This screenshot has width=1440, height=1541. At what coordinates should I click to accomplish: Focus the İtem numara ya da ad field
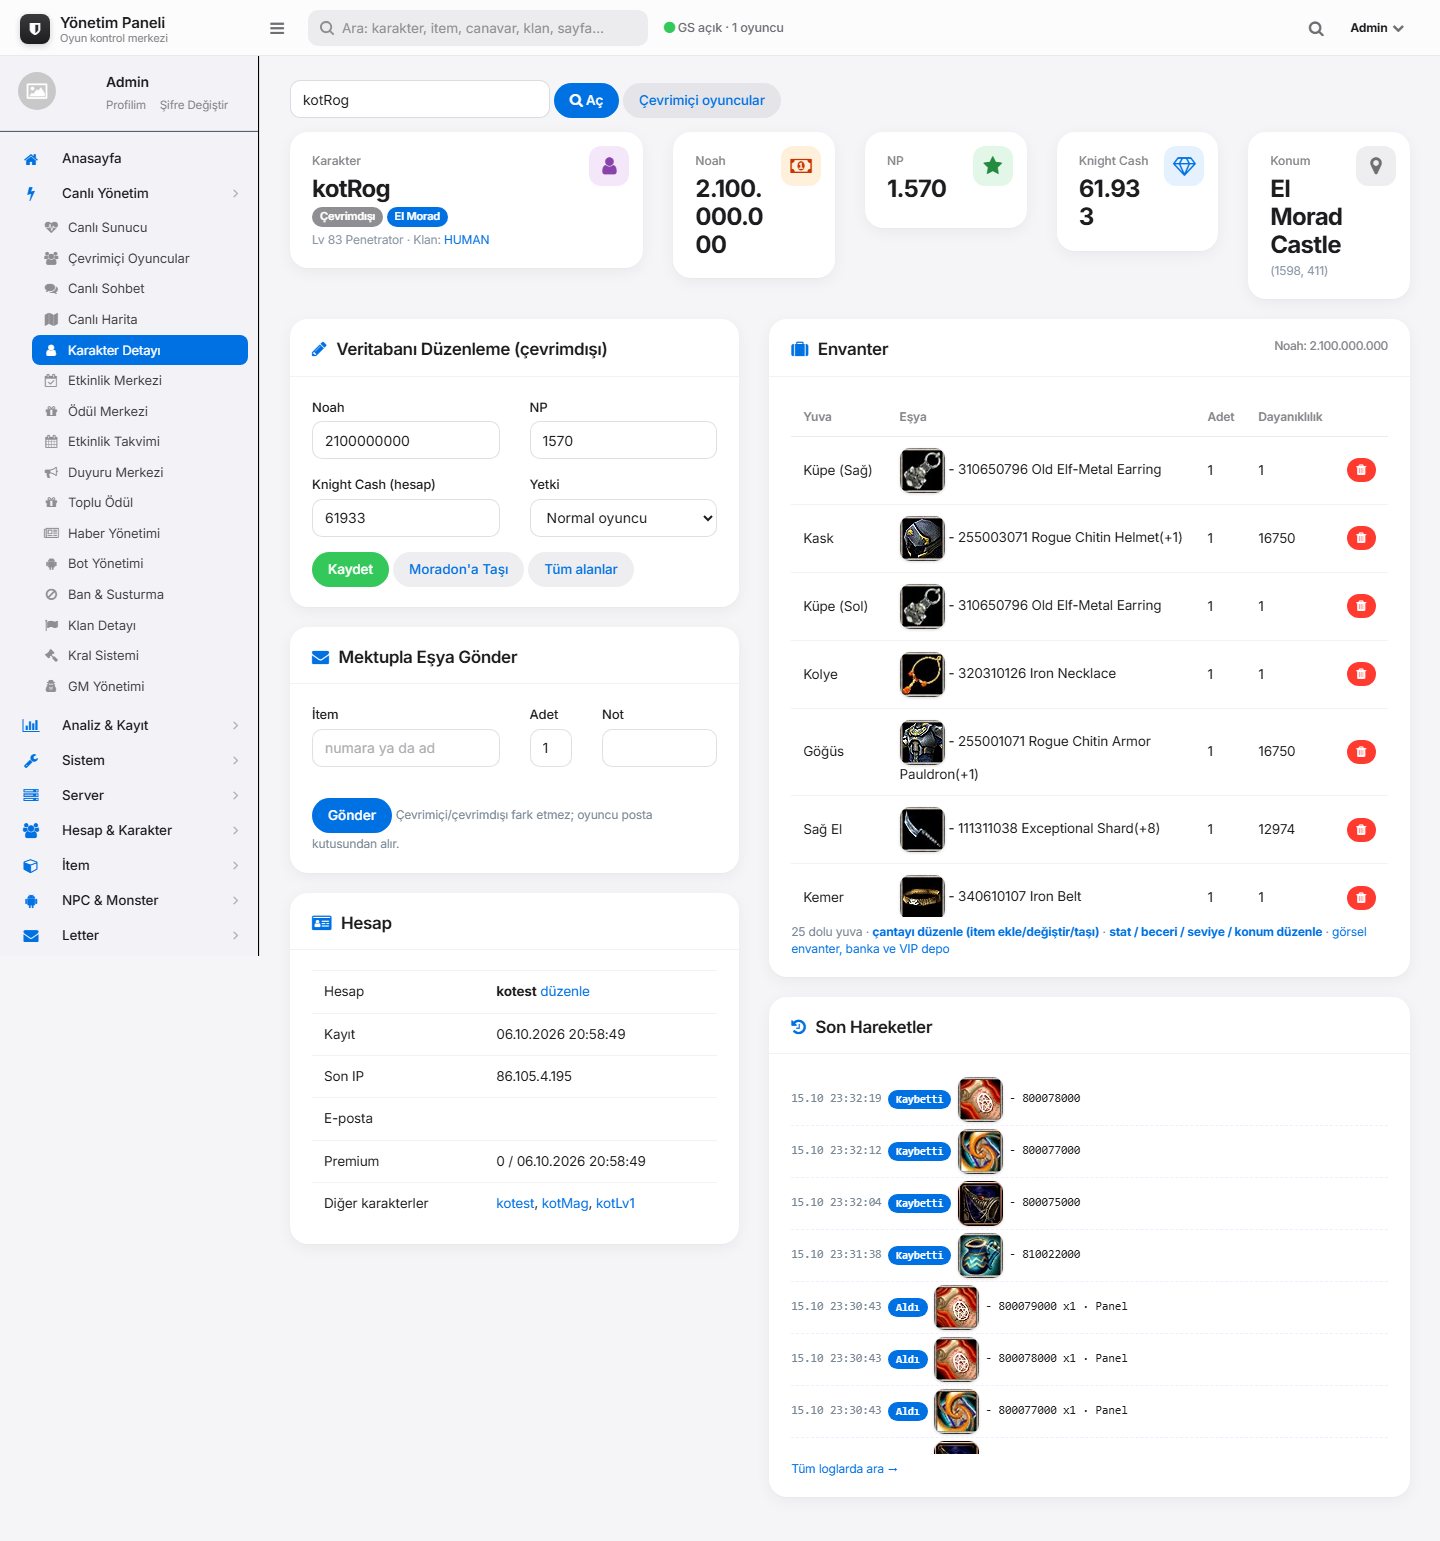coord(406,748)
